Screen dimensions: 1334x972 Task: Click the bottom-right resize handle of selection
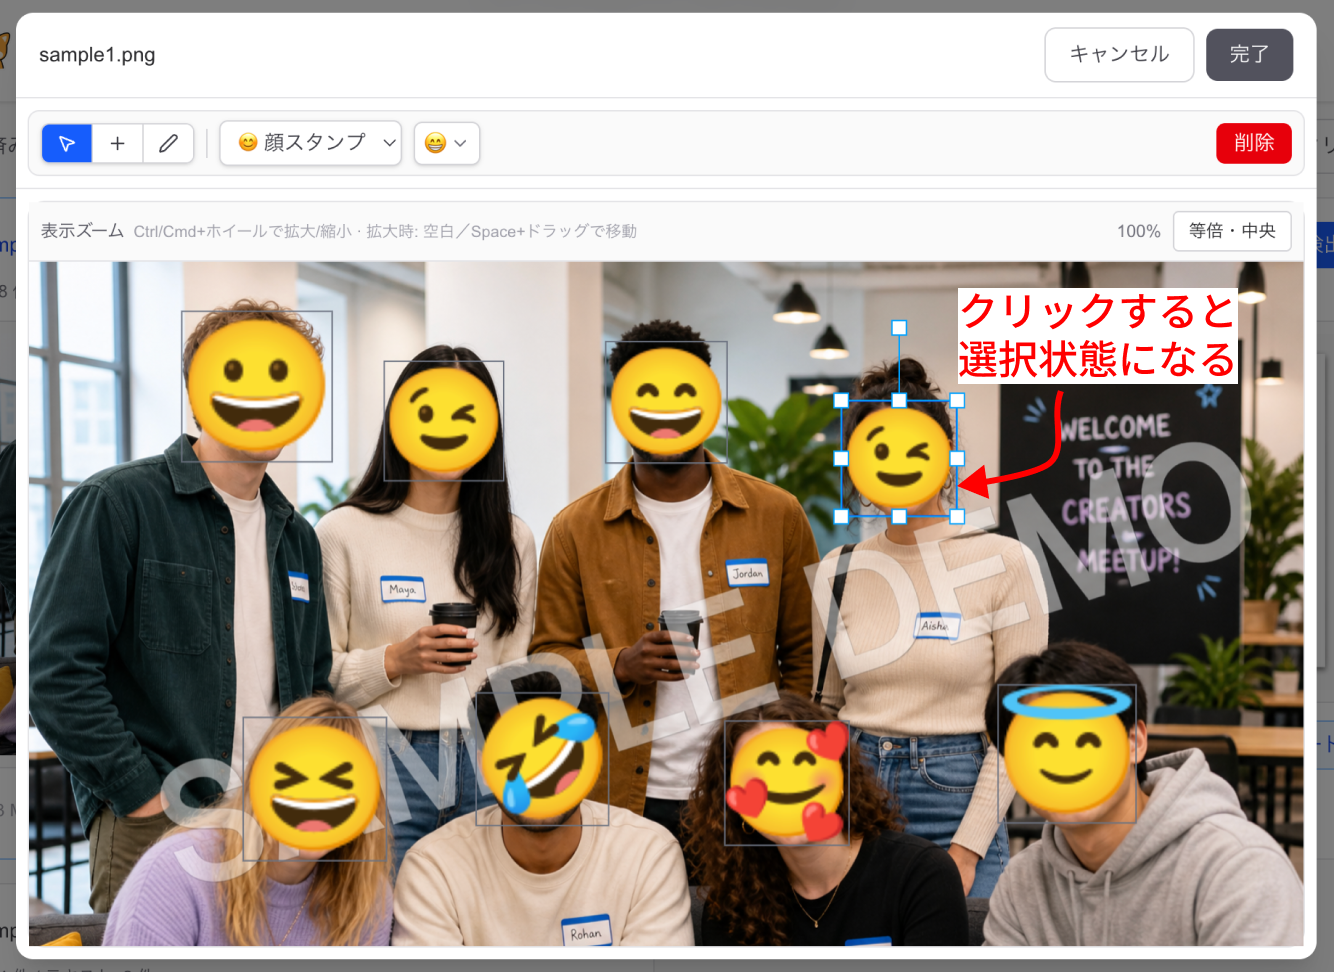tap(957, 516)
